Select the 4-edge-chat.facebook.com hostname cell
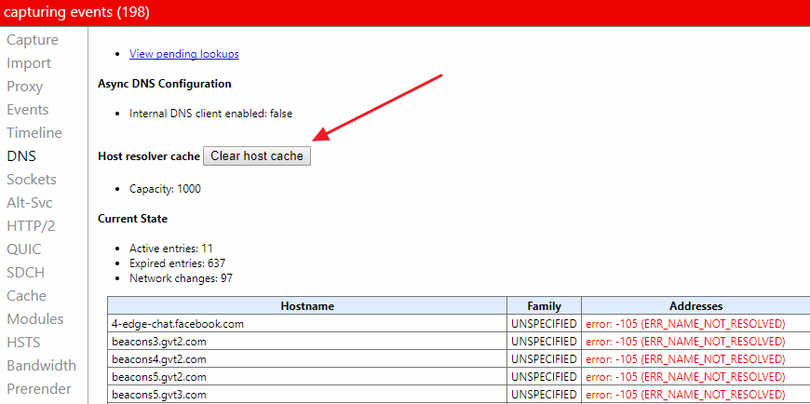 coord(178,324)
